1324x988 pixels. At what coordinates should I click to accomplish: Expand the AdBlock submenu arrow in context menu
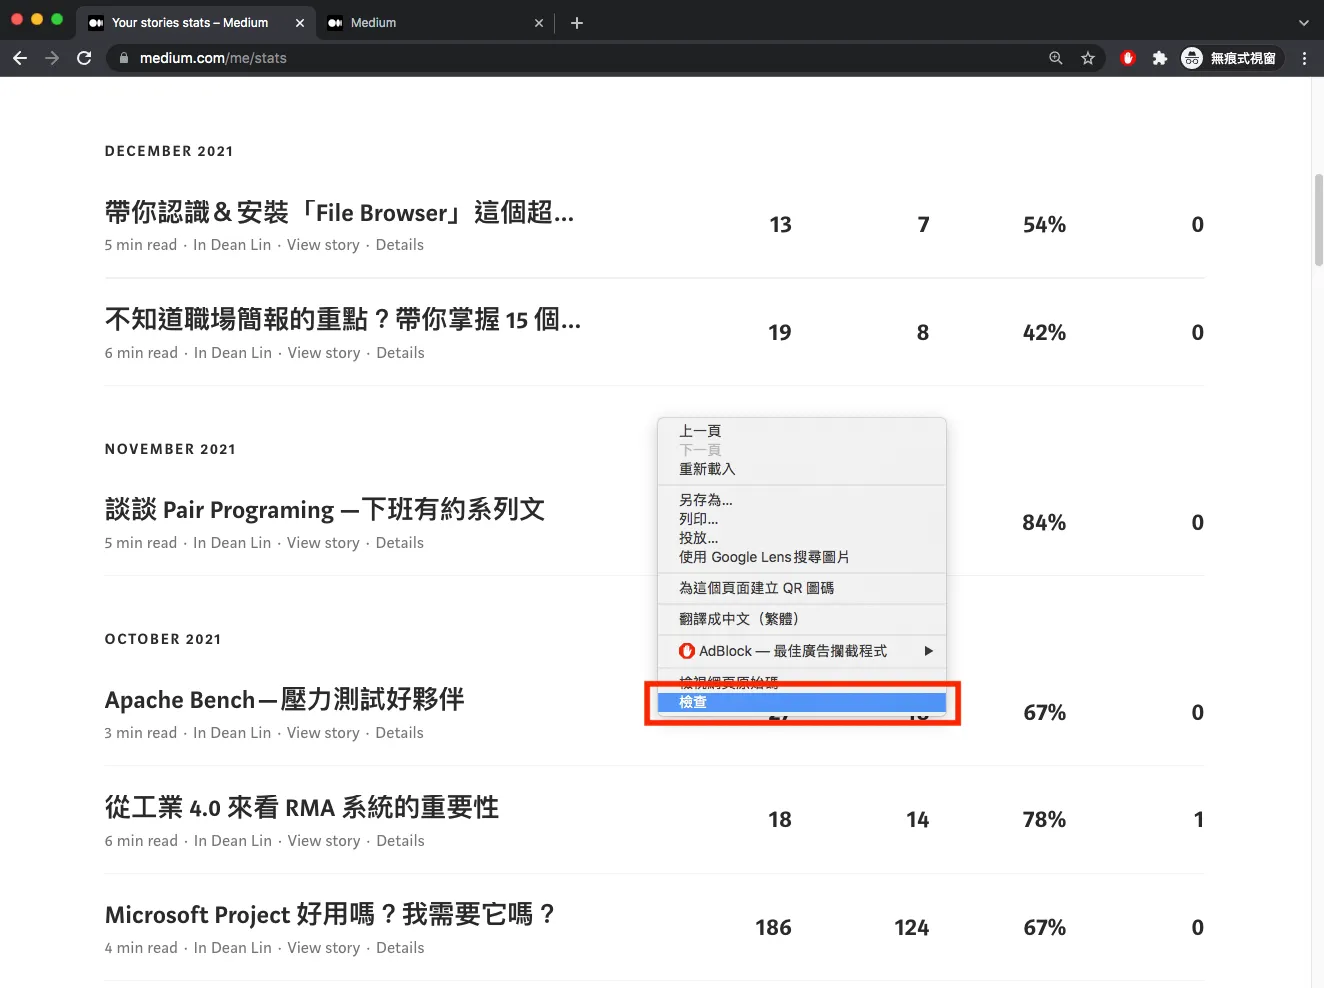point(929,651)
